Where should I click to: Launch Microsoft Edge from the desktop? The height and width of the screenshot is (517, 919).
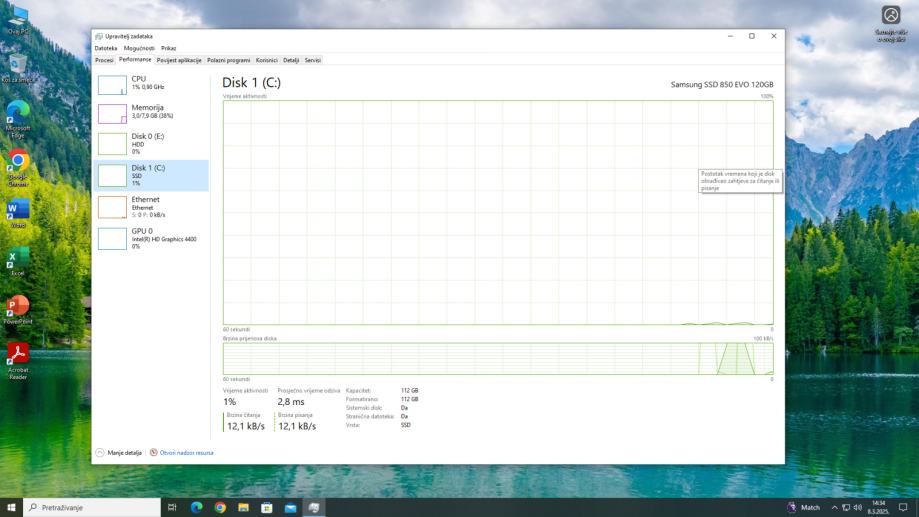click(x=18, y=119)
